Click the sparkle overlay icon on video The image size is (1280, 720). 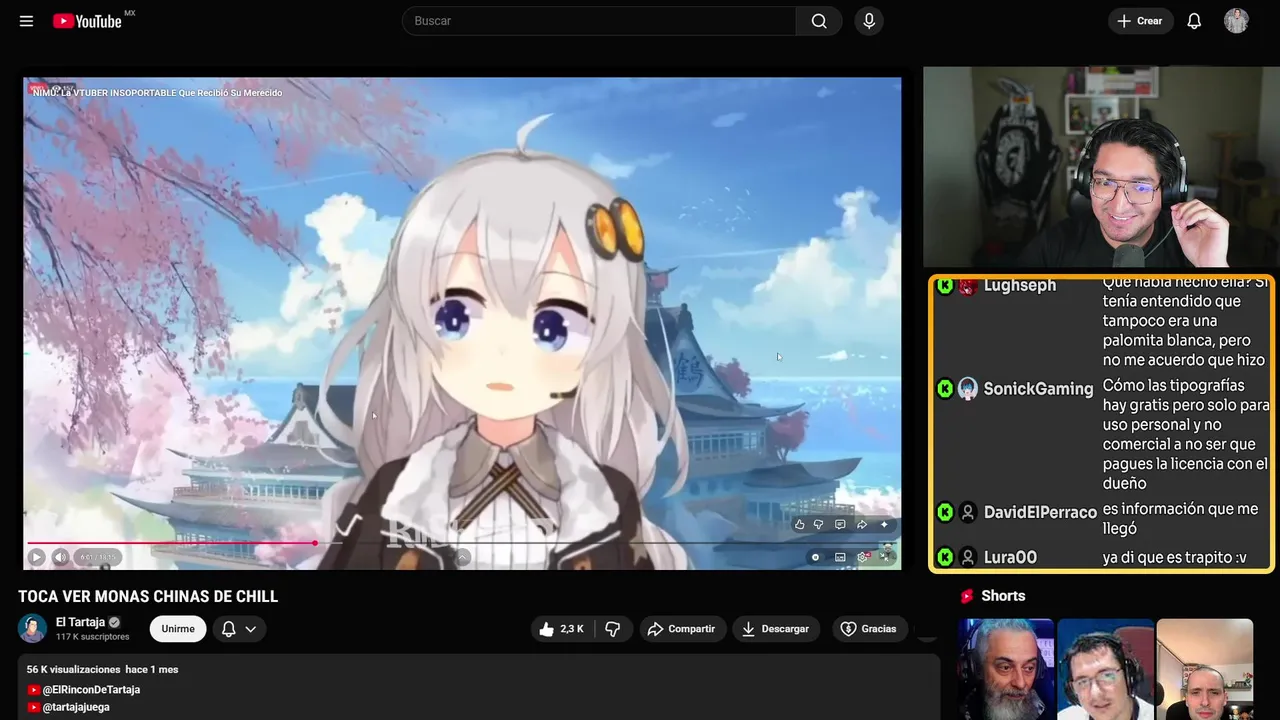[x=884, y=525]
